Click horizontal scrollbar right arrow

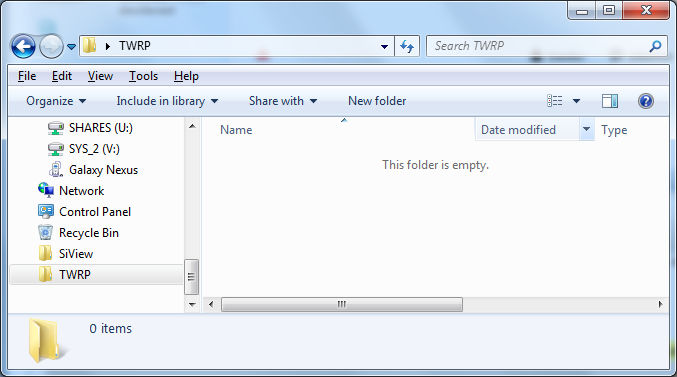click(661, 304)
